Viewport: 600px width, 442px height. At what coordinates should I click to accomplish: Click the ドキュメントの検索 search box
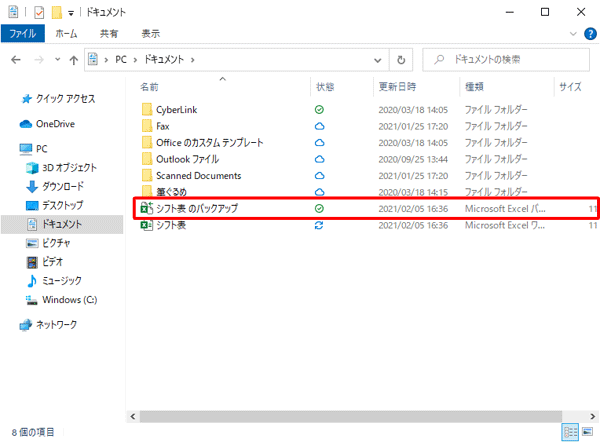[506, 60]
